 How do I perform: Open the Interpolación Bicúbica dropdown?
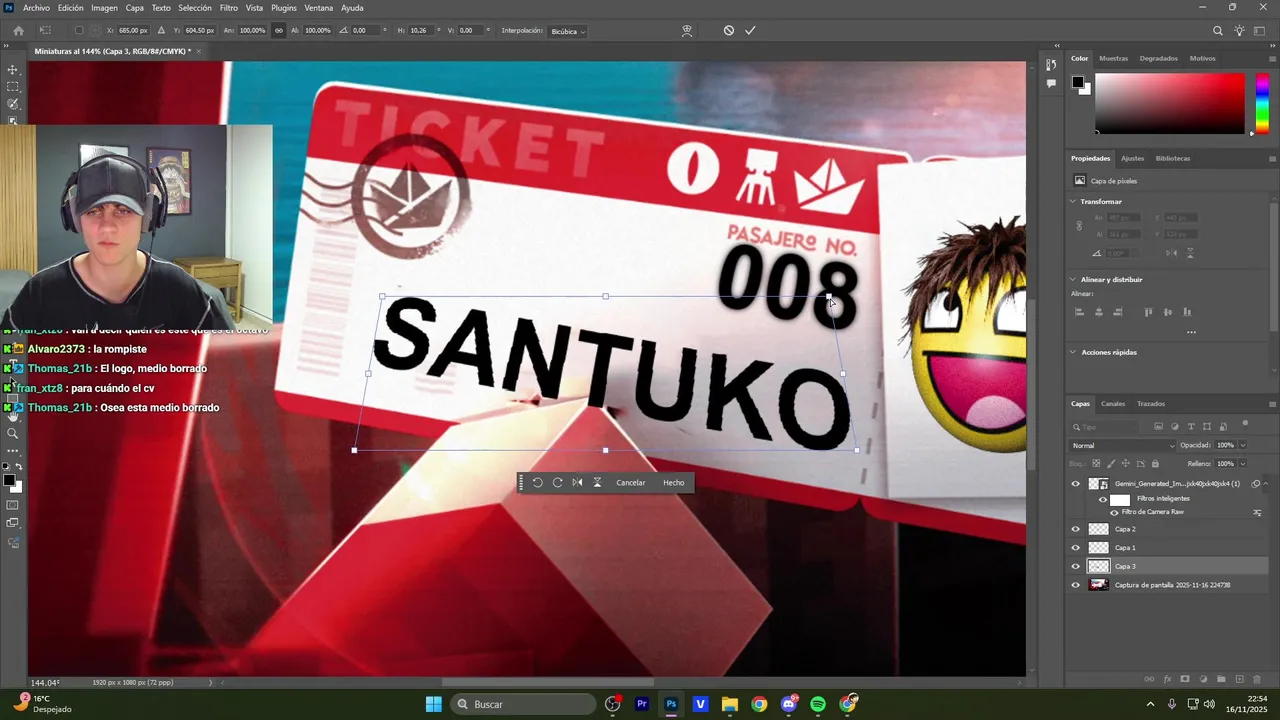(x=567, y=31)
